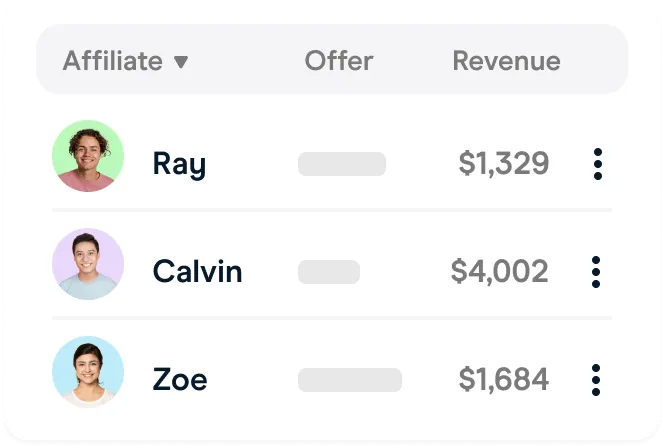The image size is (664, 448).
Task: Click Calvin's profile avatar
Action: coord(88,265)
